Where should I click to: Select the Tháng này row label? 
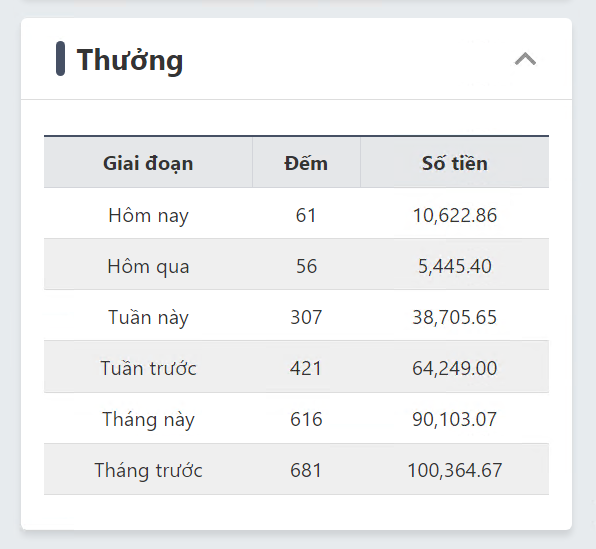pyautogui.click(x=148, y=419)
